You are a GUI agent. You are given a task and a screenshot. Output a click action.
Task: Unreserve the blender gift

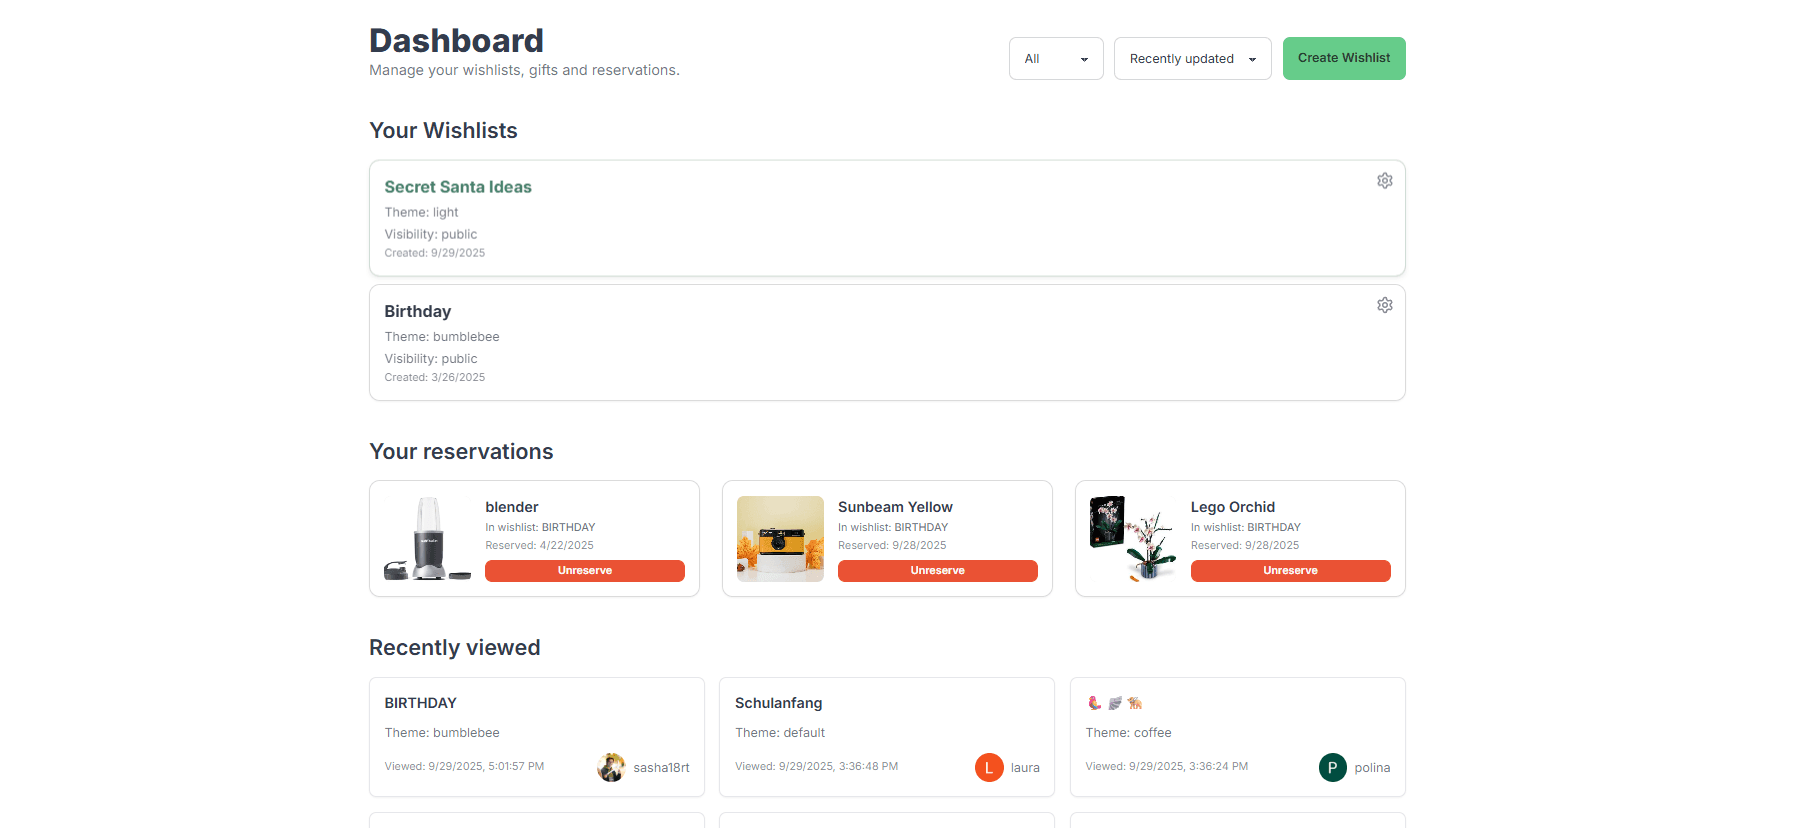[x=585, y=571]
